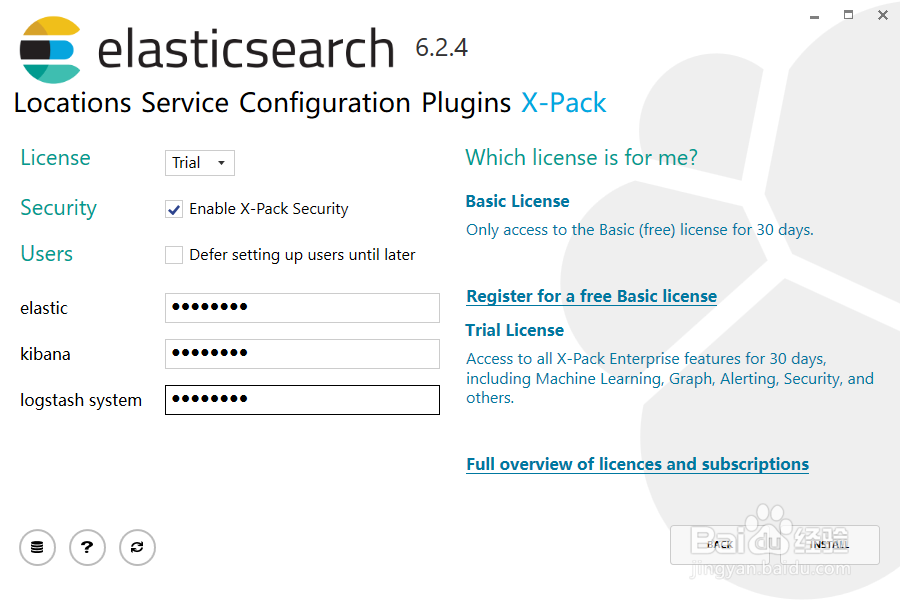
Task: Open the help icon
Action: [87, 547]
